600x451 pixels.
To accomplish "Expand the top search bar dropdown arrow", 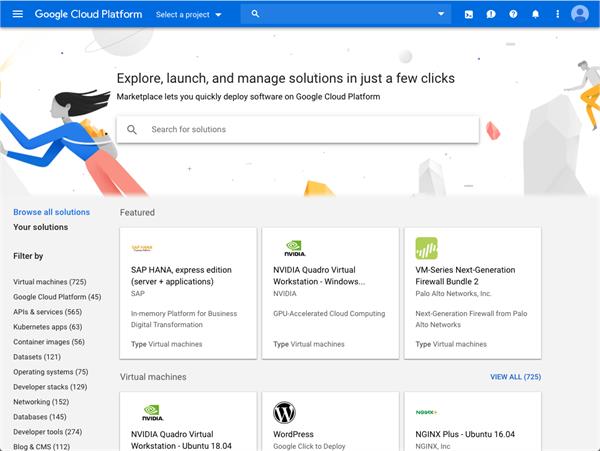I will [x=441, y=14].
